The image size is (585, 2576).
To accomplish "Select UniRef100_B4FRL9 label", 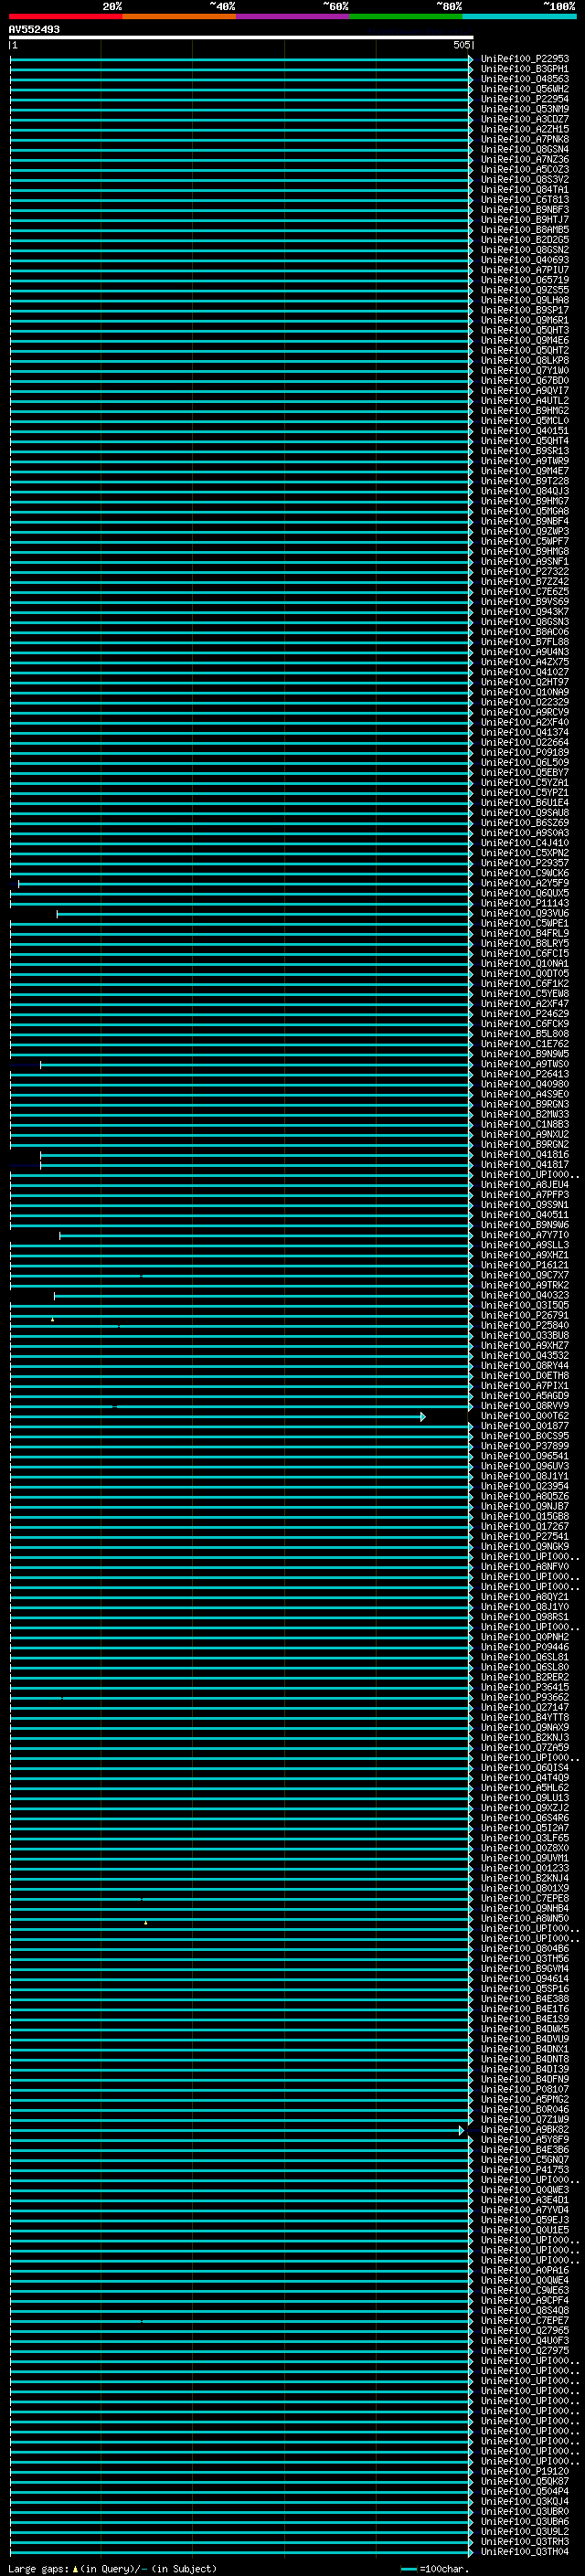I will click(x=524, y=933).
